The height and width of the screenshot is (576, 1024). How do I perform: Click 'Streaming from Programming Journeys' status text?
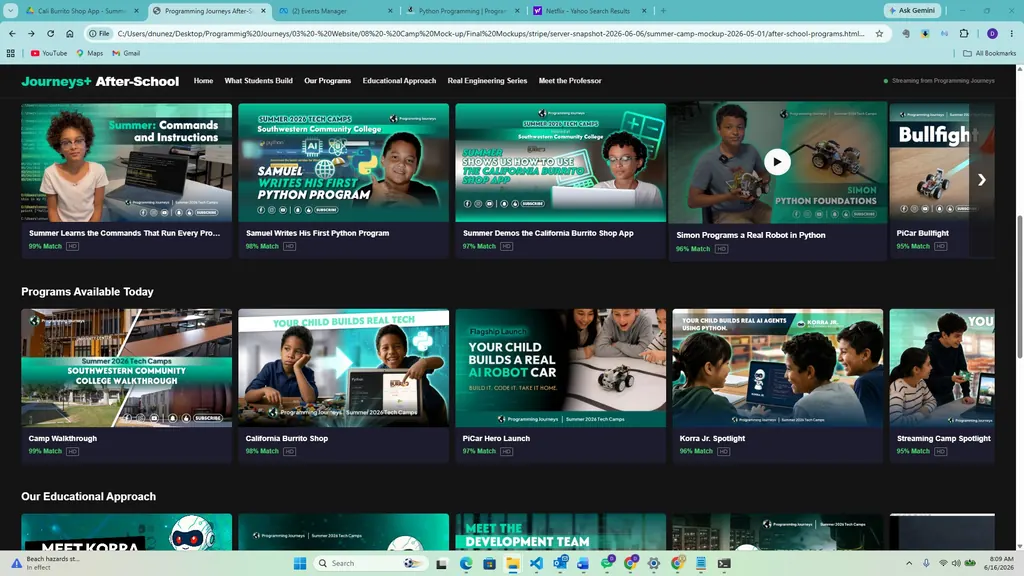[943, 81]
